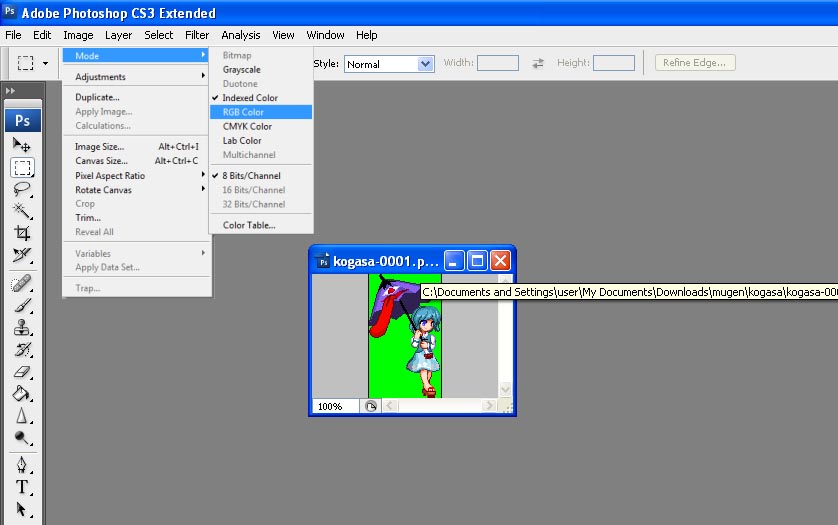This screenshot has width=838, height=525.
Task: Choose Grayscale mode
Action: point(260,70)
